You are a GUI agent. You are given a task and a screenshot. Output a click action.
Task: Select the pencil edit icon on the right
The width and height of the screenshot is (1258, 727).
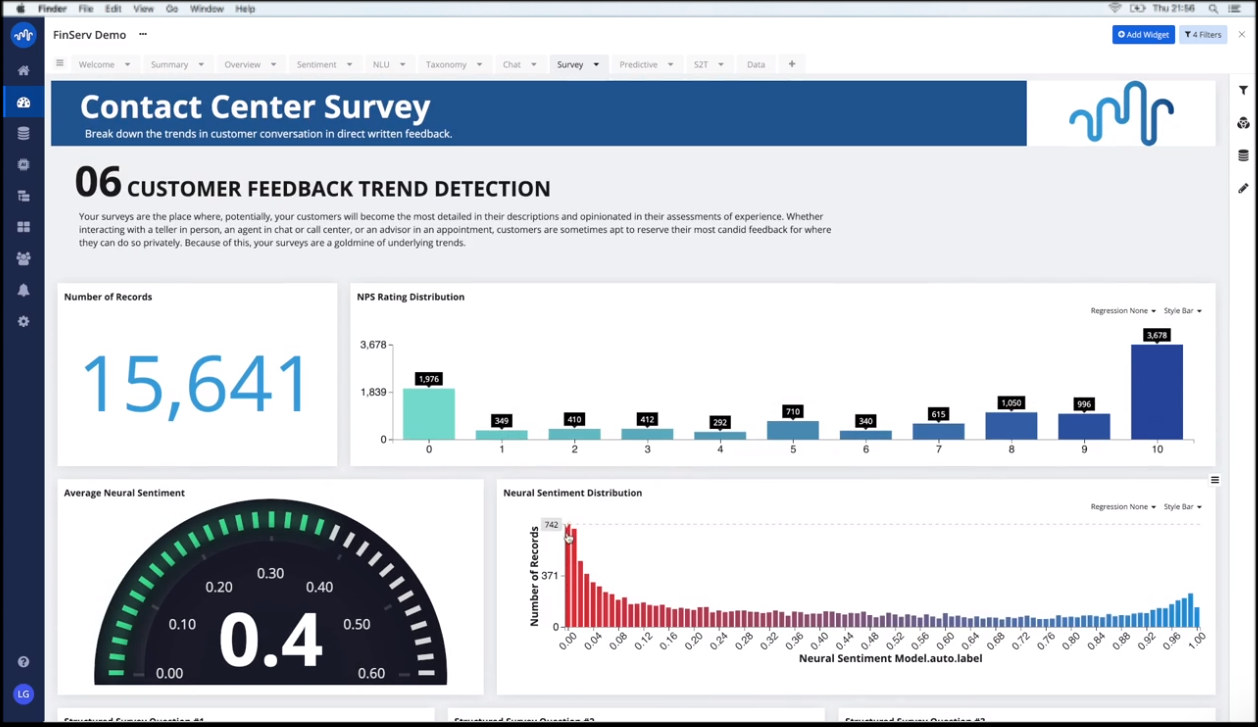click(1243, 188)
